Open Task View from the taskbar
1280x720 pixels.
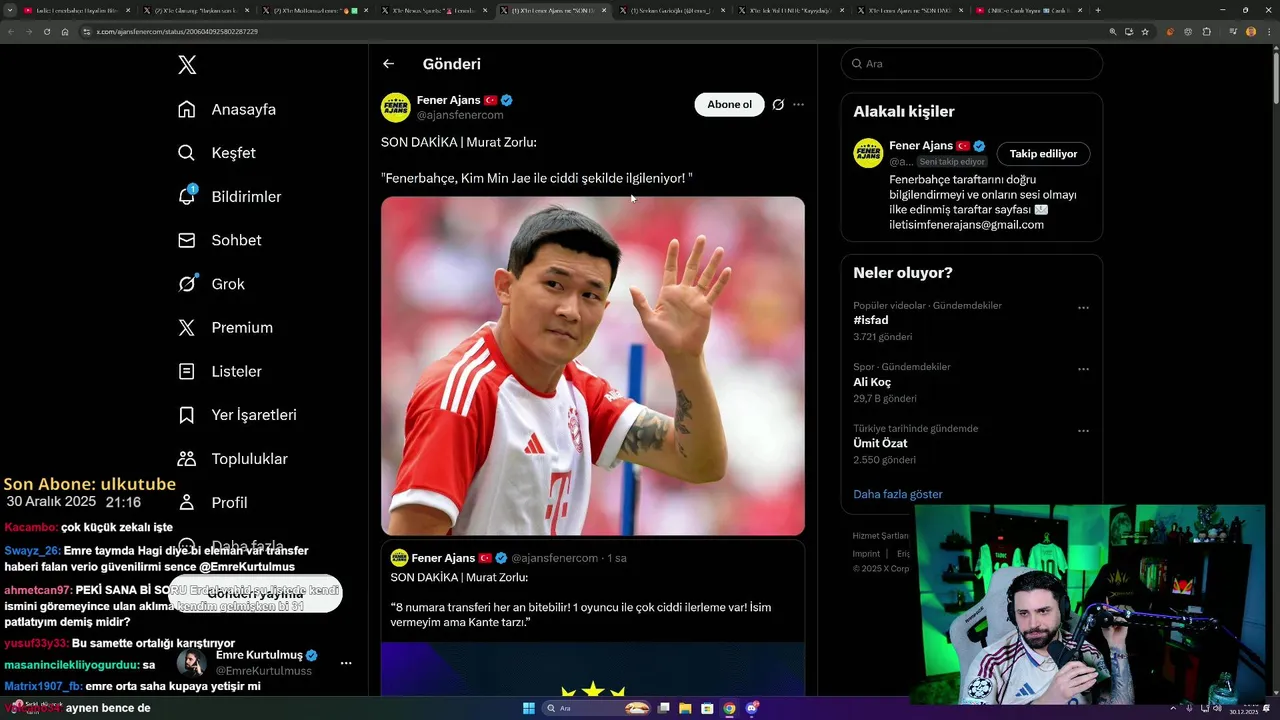(x=664, y=708)
